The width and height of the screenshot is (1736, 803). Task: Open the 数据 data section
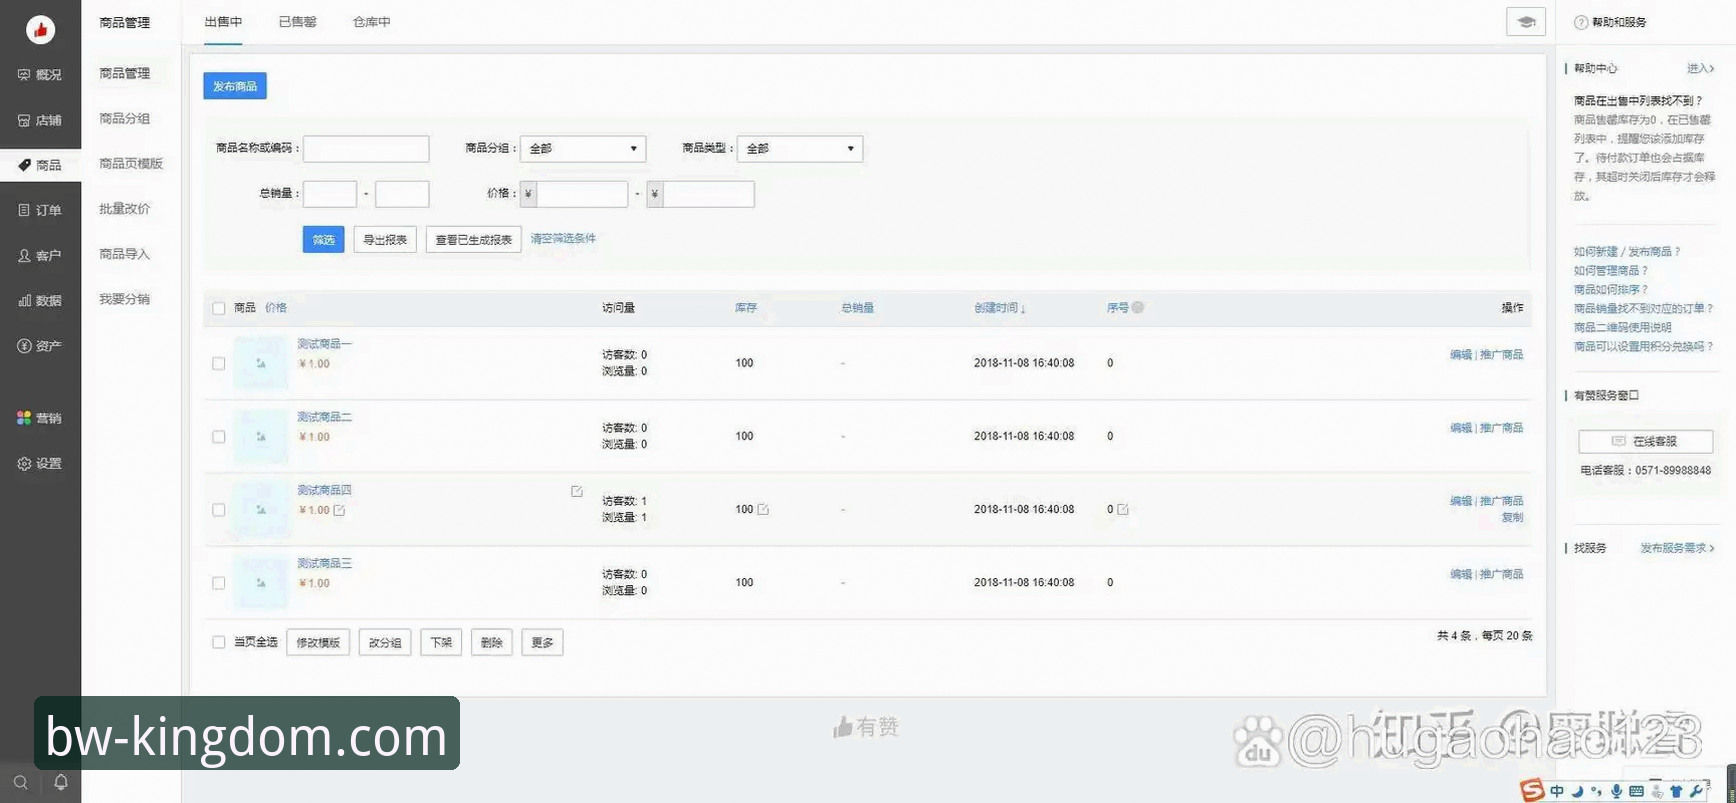coord(40,300)
